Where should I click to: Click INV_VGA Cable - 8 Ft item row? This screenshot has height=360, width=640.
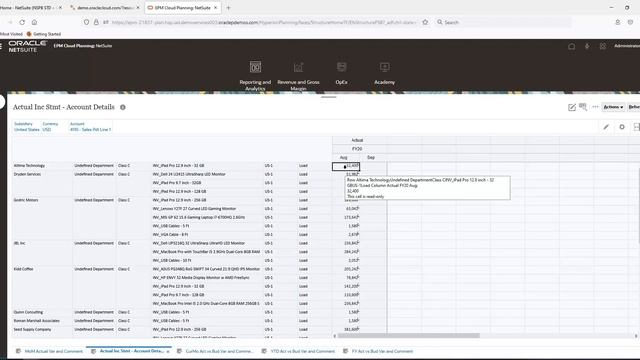171,235
